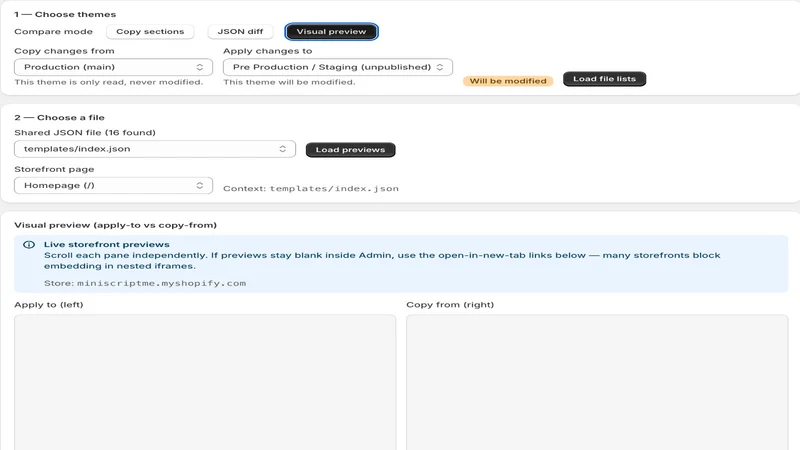This screenshot has height=450, width=800.
Task: Click the 'Apply to (left)' label
Action: pos(48,305)
